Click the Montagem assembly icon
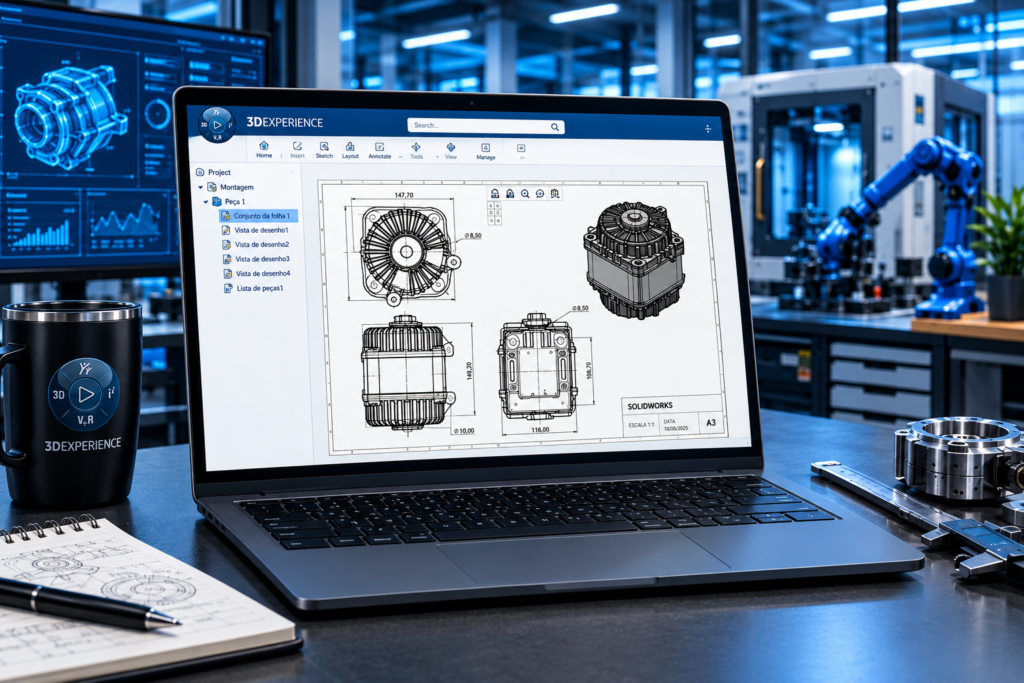This screenshot has width=1024, height=683. coord(212,187)
